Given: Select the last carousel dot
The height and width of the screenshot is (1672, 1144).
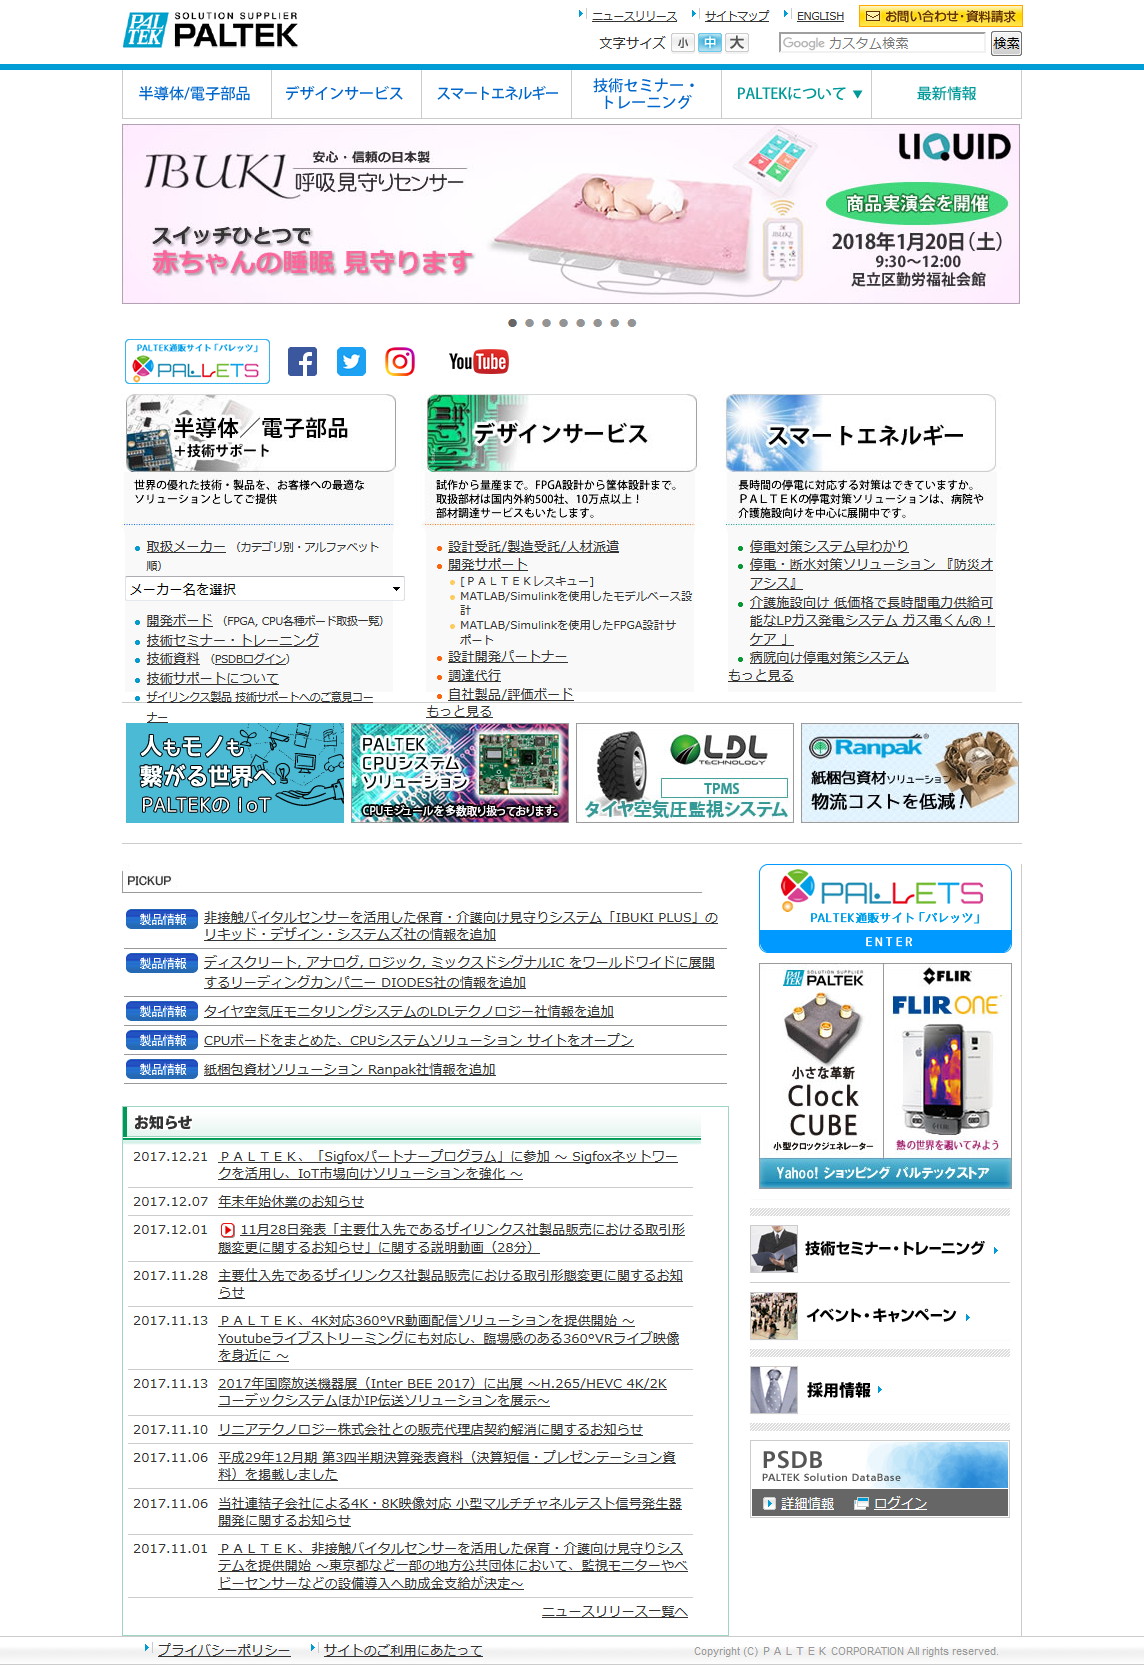Looking at the screenshot, I should click(x=631, y=323).
